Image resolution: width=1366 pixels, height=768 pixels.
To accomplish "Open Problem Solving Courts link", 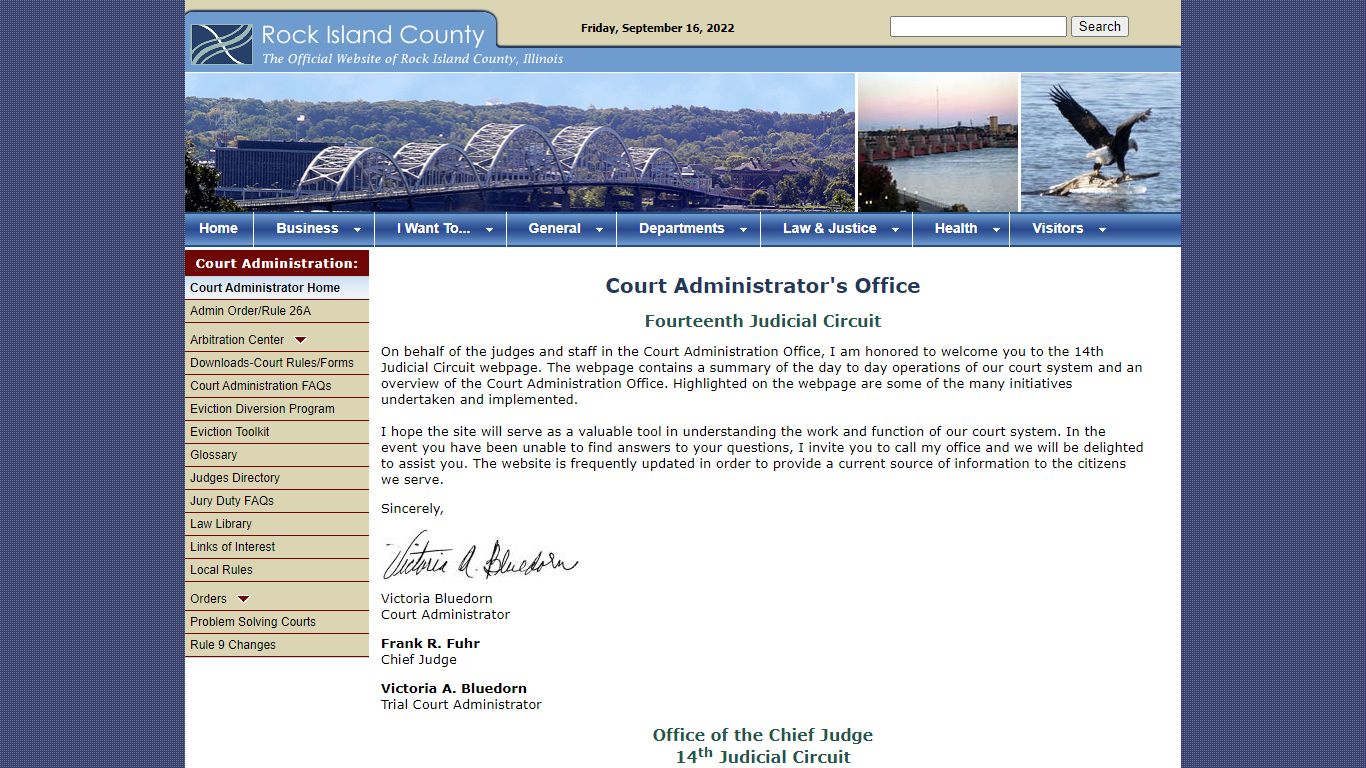I will 277,622.
